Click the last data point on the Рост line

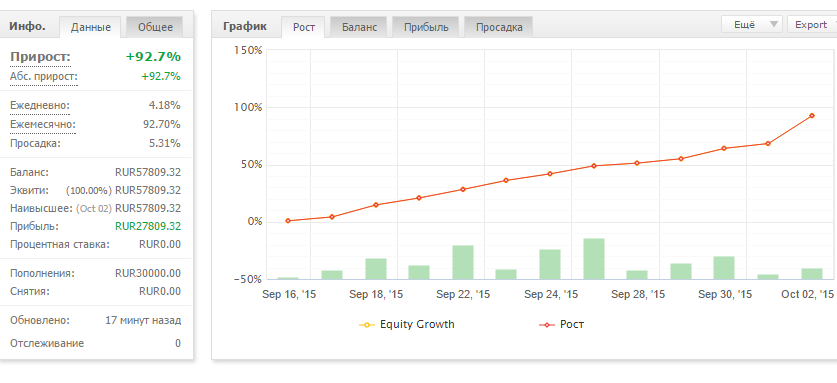tap(812, 115)
